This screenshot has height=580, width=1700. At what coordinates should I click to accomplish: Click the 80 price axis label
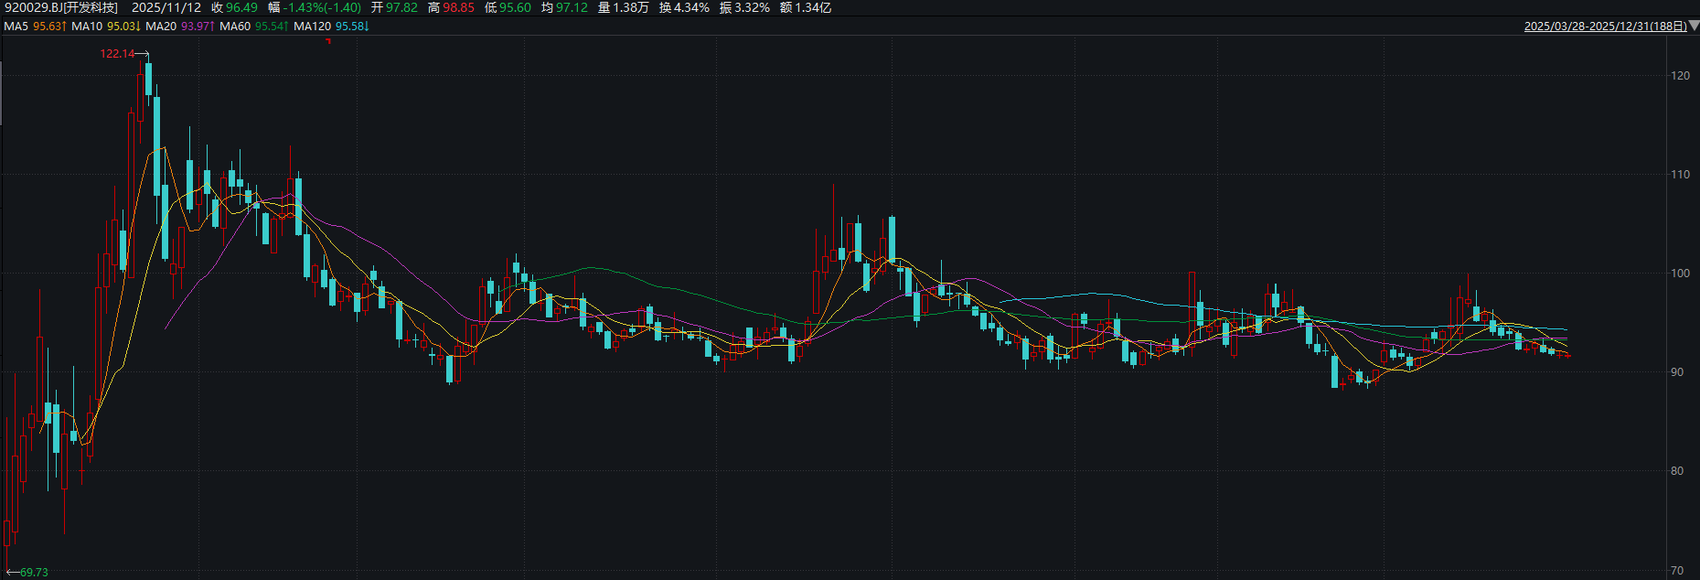pyautogui.click(x=1679, y=471)
